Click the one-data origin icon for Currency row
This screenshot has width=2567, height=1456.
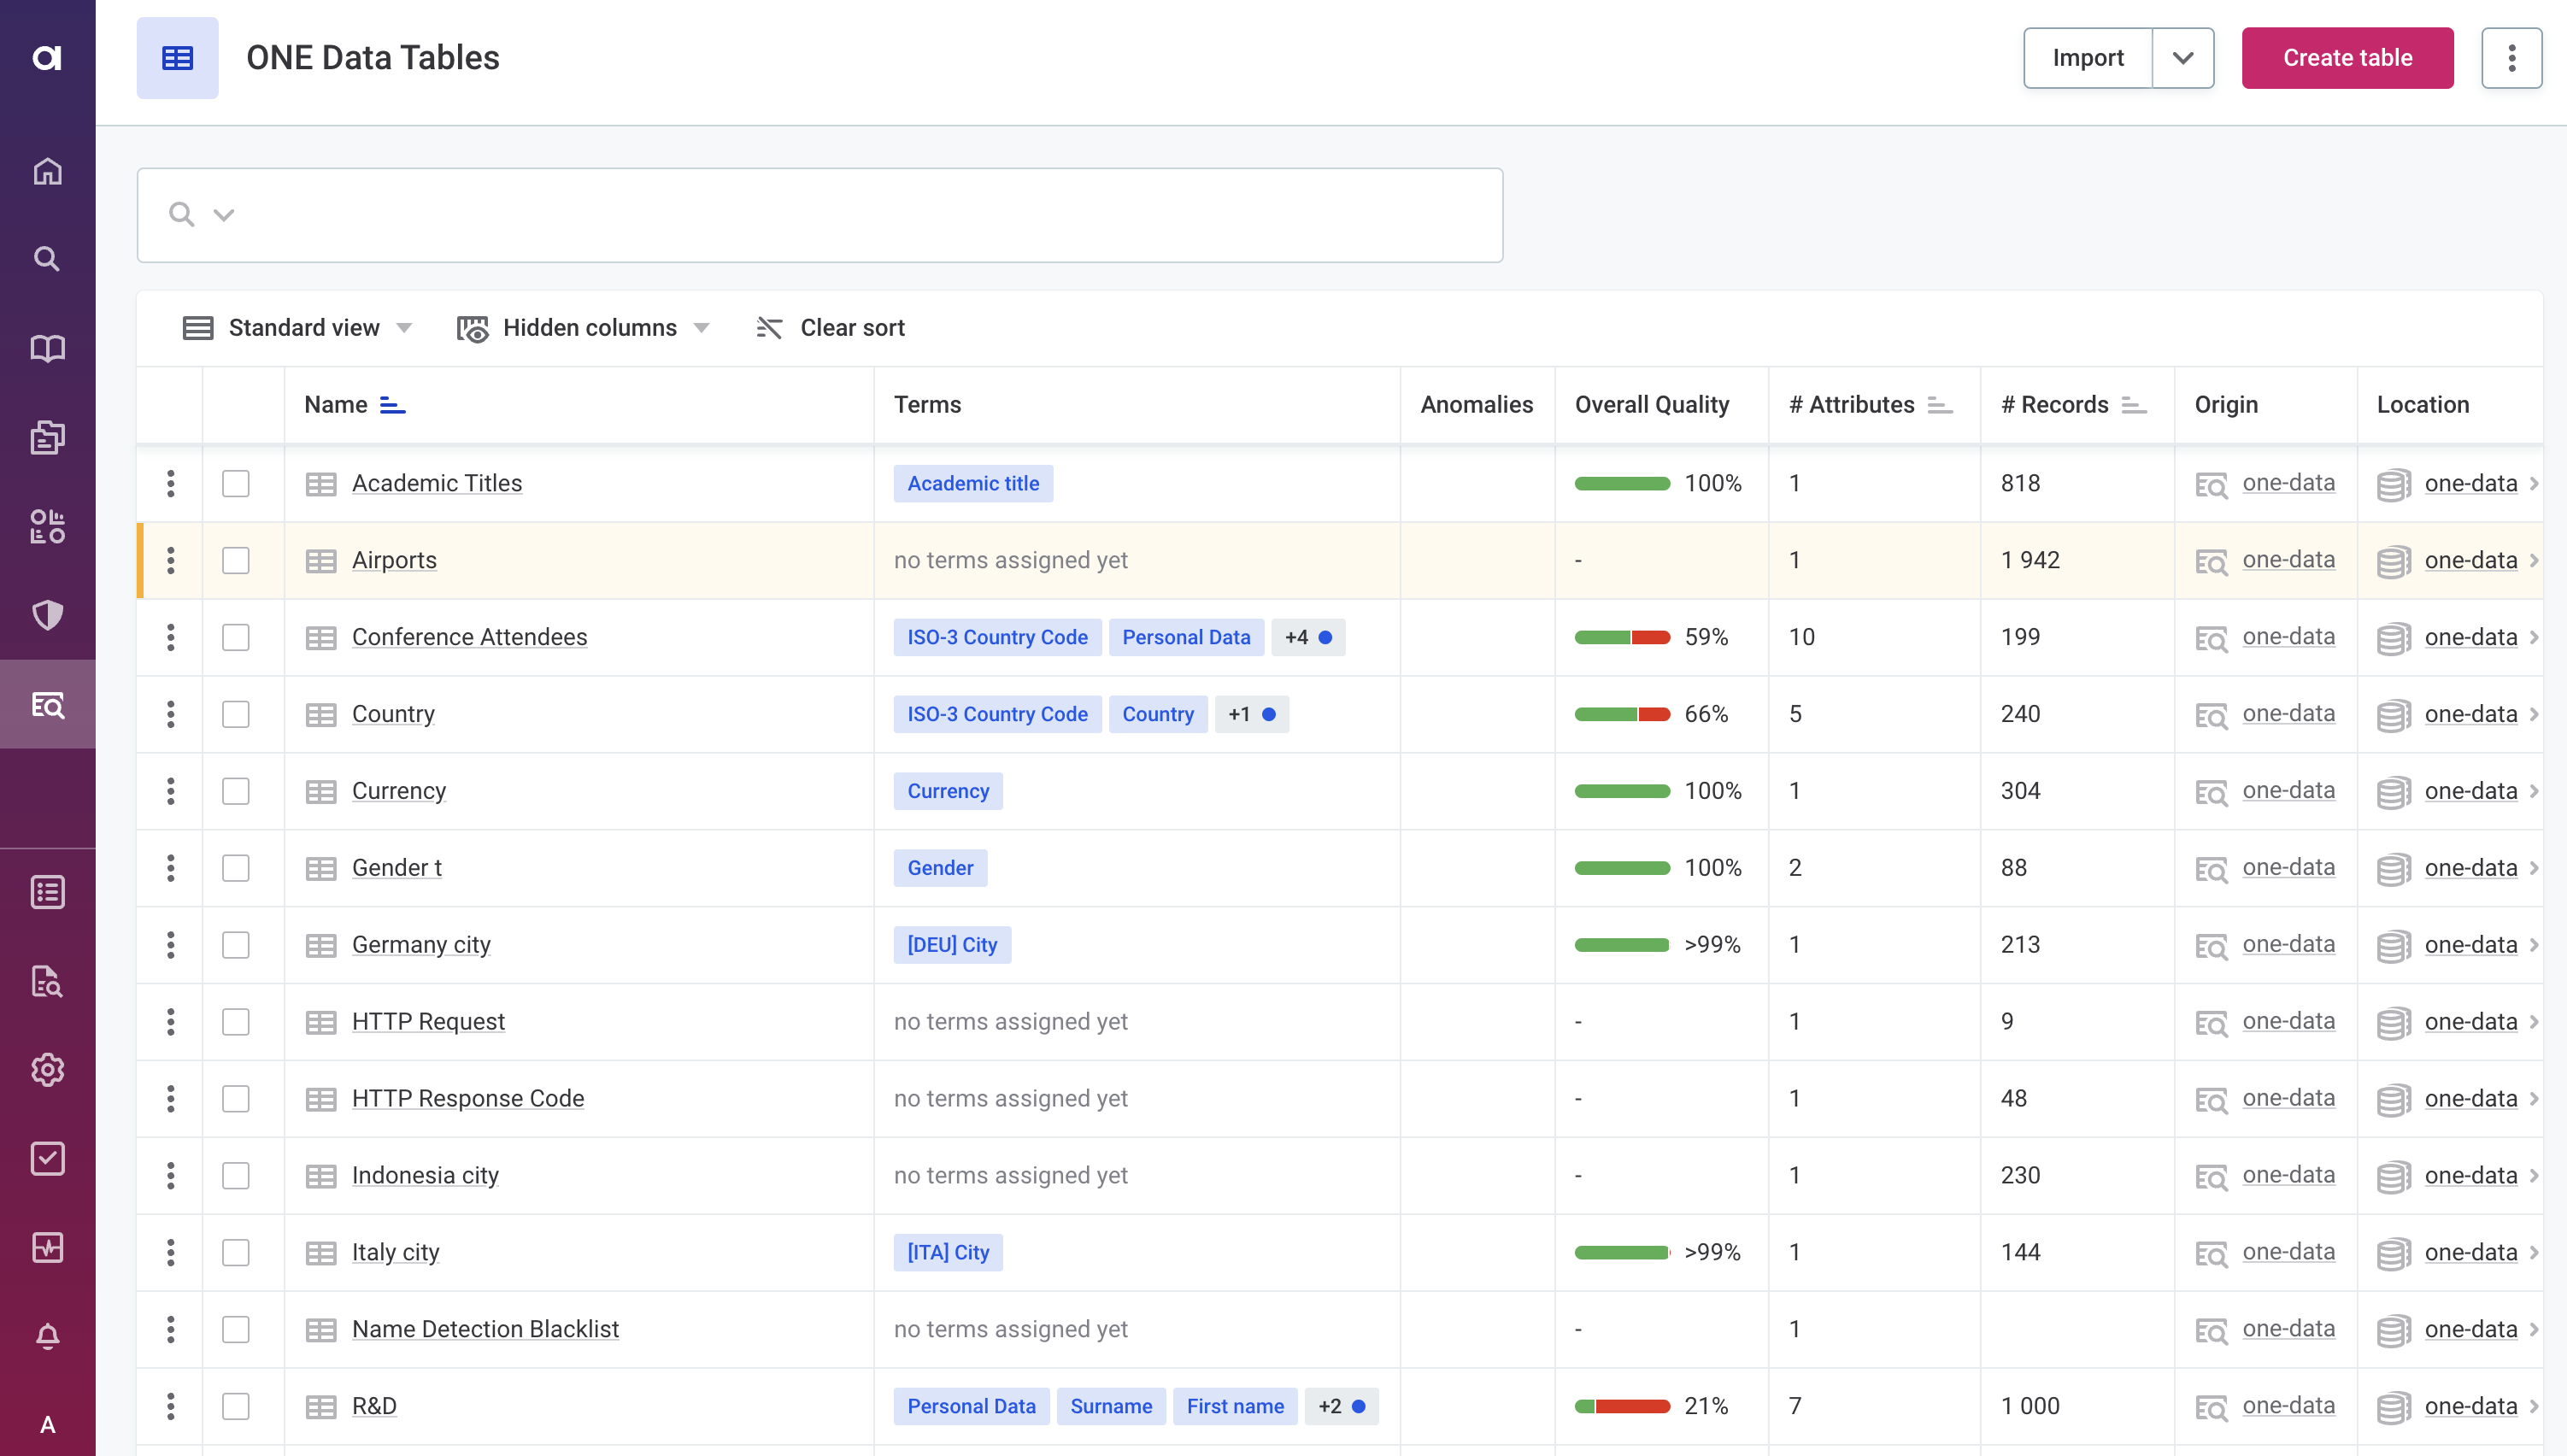coord(2213,791)
